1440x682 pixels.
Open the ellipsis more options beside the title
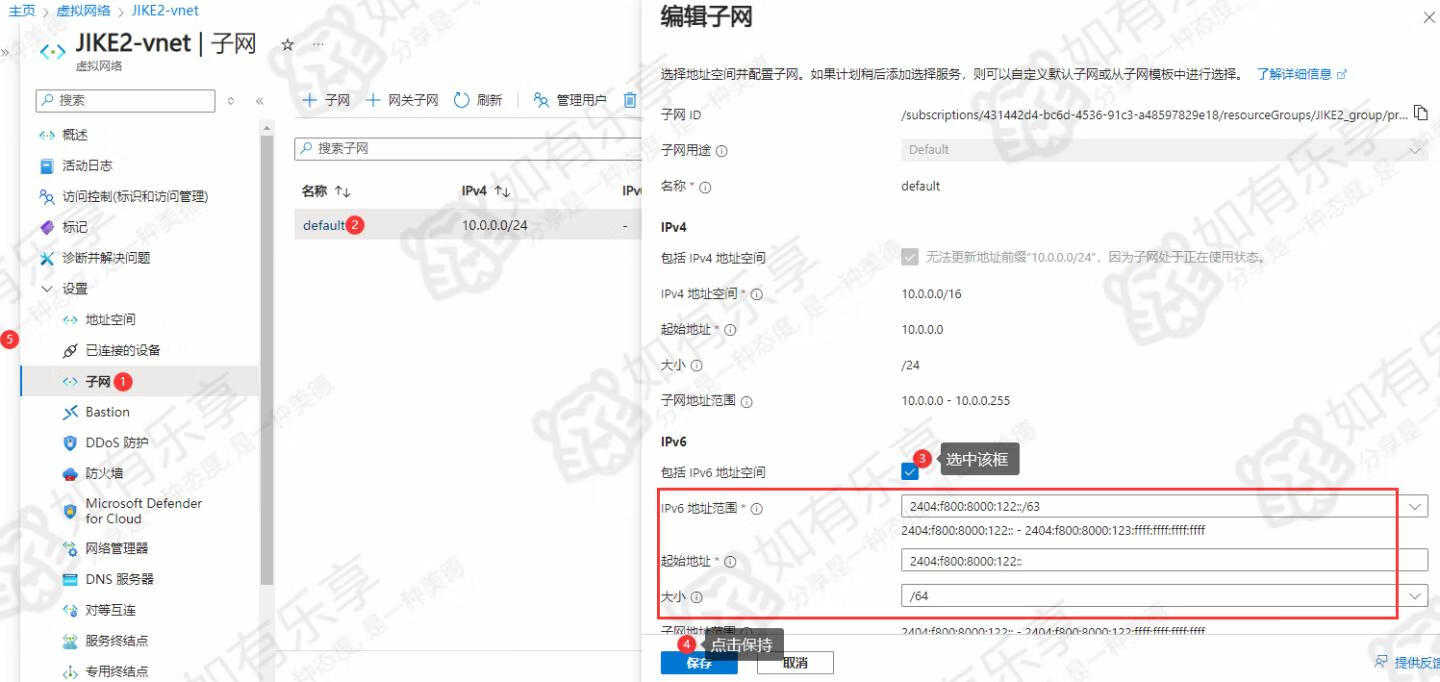click(318, 45)
